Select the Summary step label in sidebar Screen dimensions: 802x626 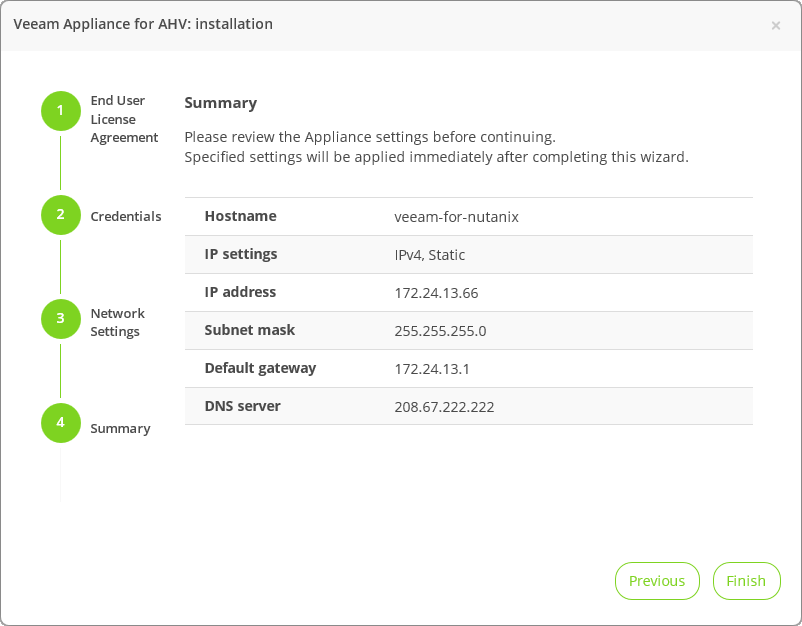120,429
